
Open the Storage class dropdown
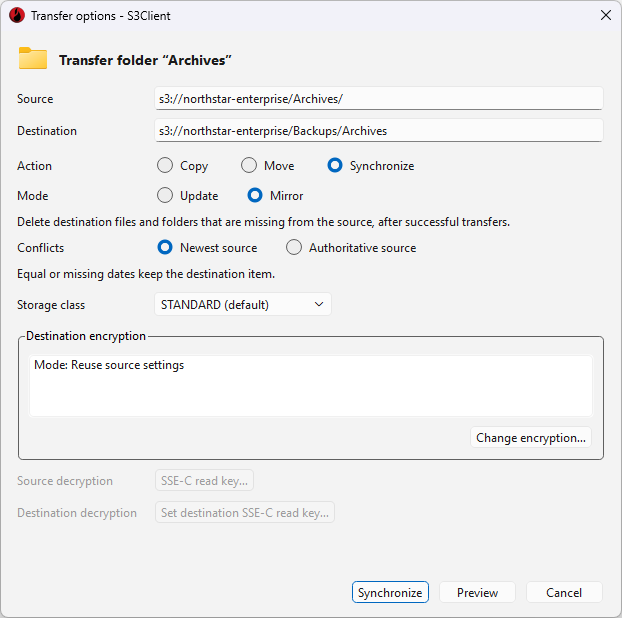pos(243,305)
